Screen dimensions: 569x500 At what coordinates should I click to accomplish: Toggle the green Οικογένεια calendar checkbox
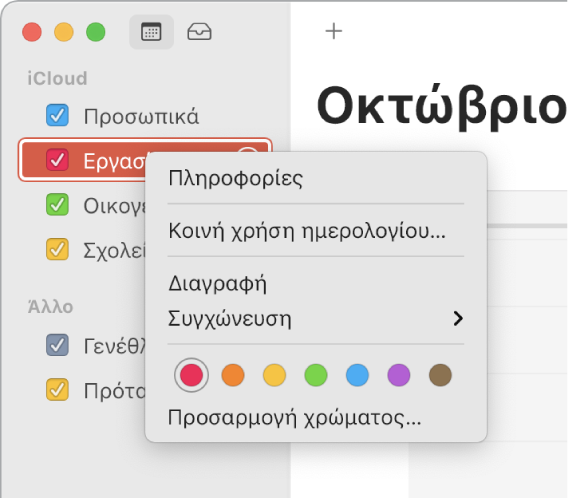tap(57, 205)
